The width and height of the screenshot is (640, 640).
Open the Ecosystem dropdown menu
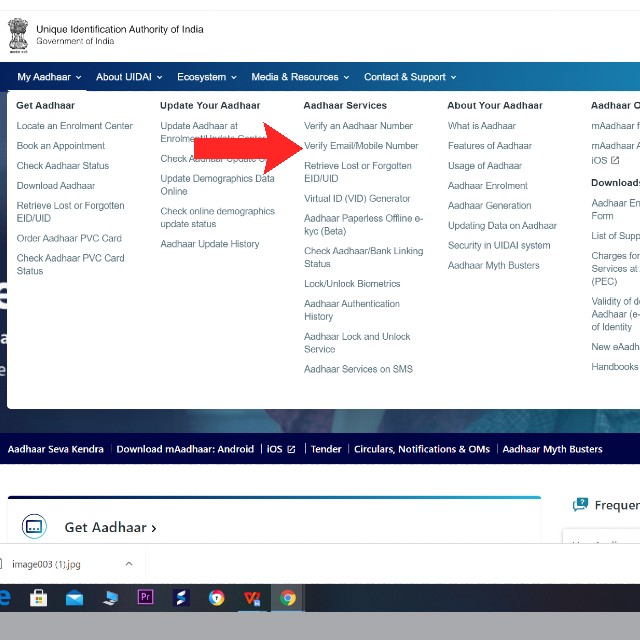coord(207,77)
